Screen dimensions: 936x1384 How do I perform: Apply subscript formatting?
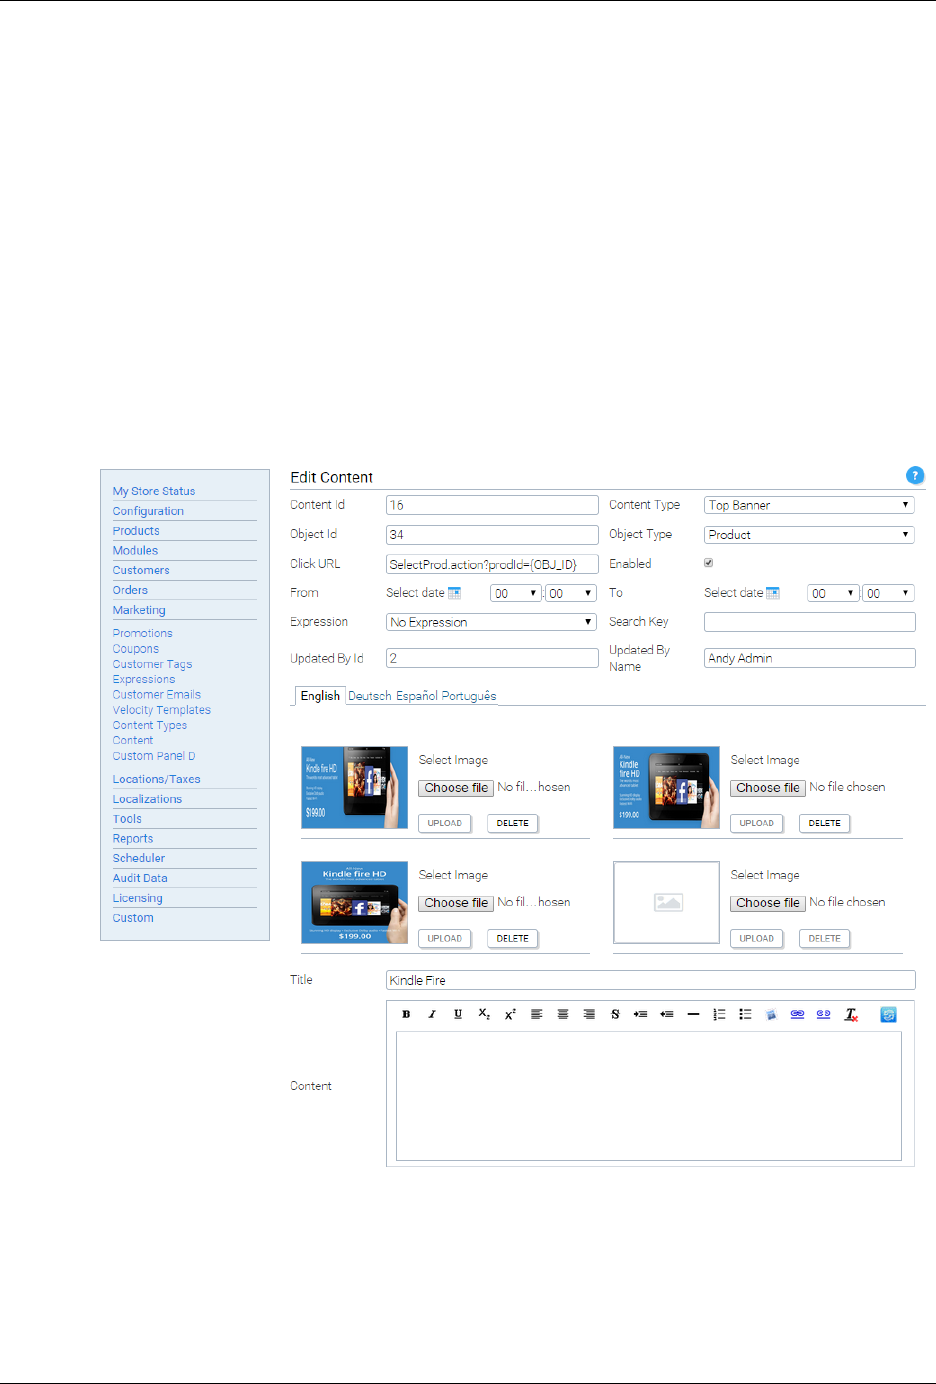pos(484,1014)
